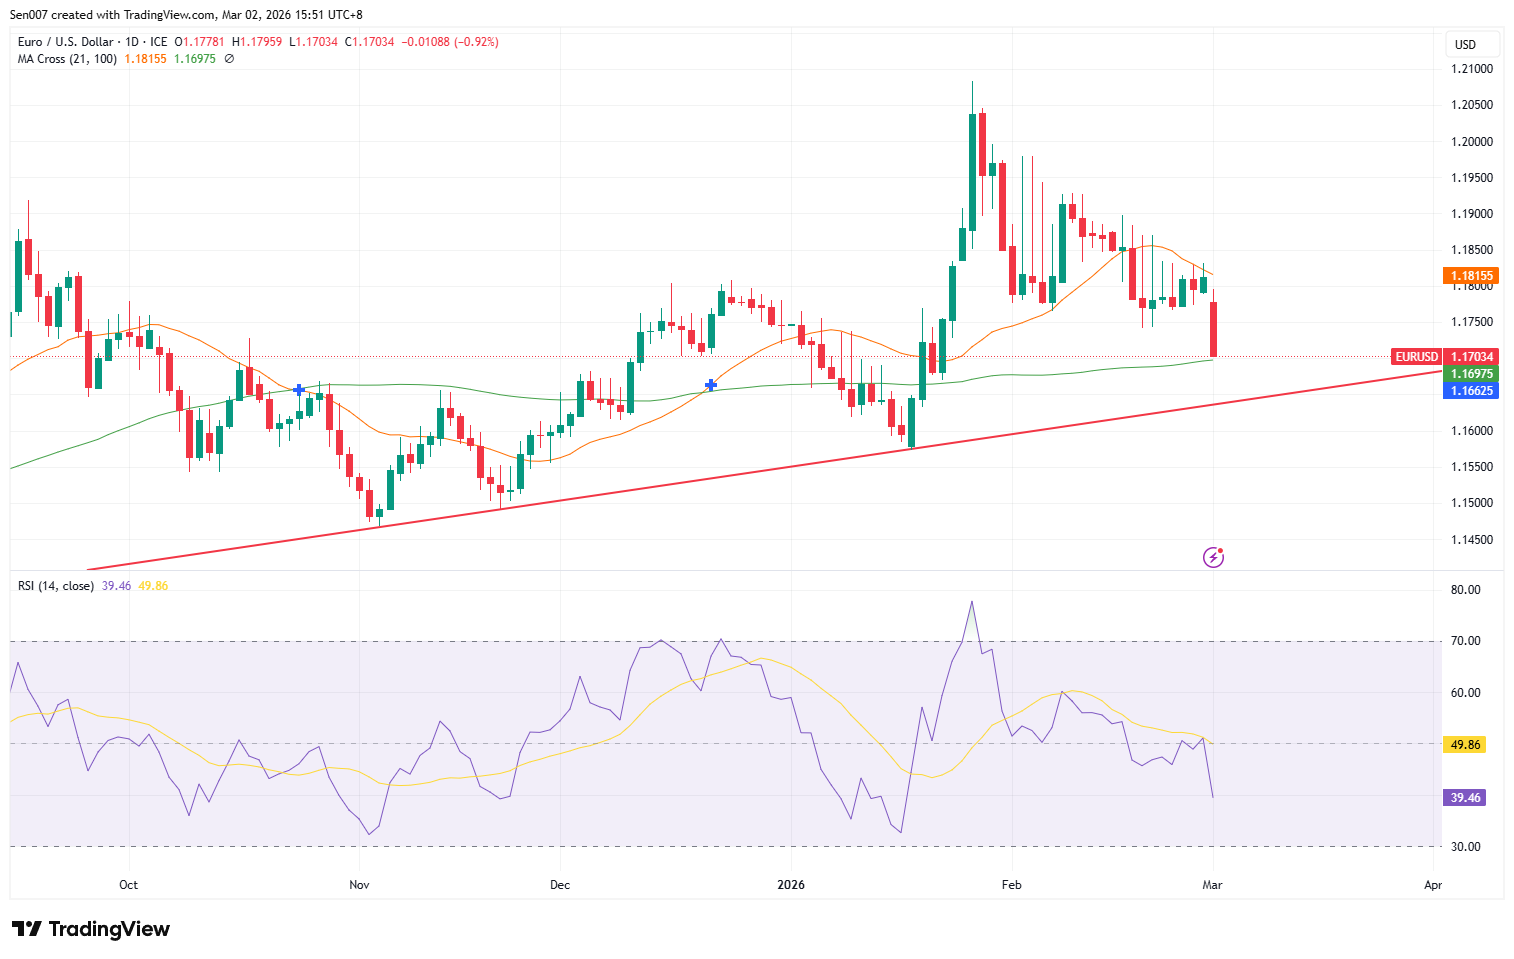Viewport: 1514px width, 959px height.
Task: Click the blue 1.16625 price label
Action: [x=1471, y=391]
